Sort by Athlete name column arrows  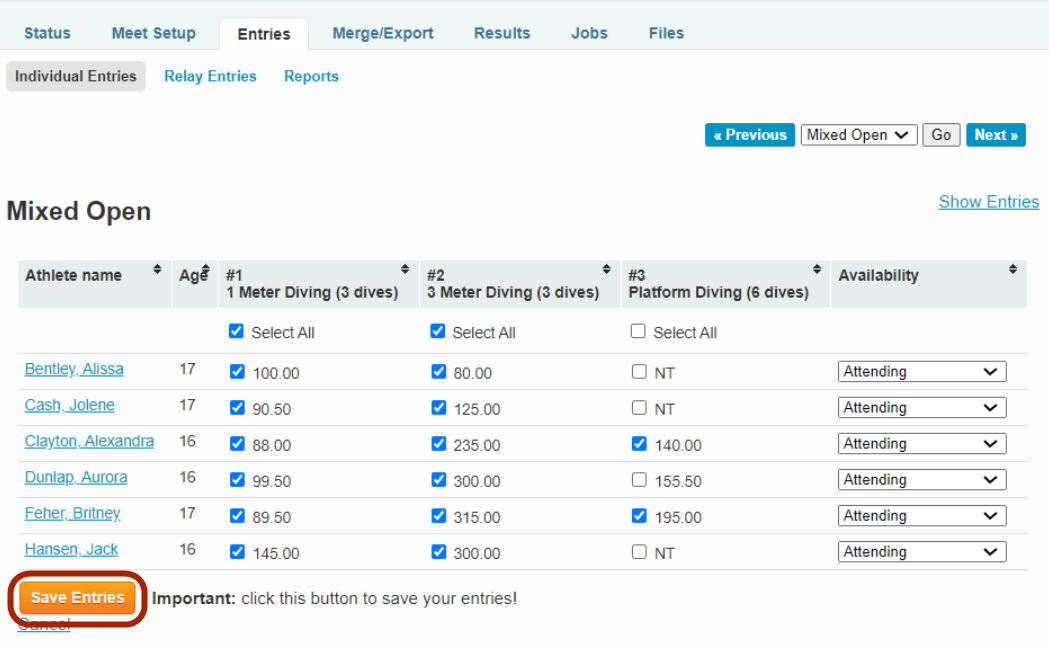coord(157,270)
